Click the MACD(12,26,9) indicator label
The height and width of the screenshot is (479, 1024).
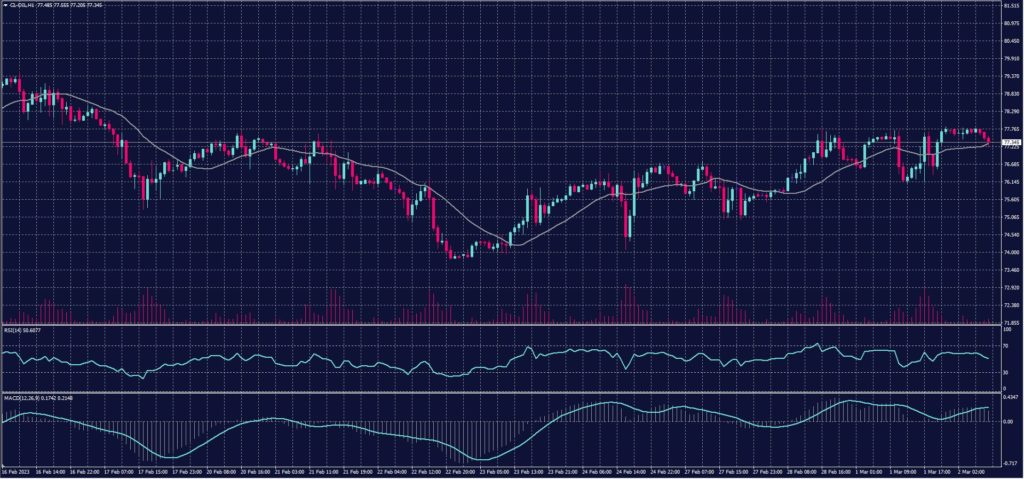coord(17,399)
